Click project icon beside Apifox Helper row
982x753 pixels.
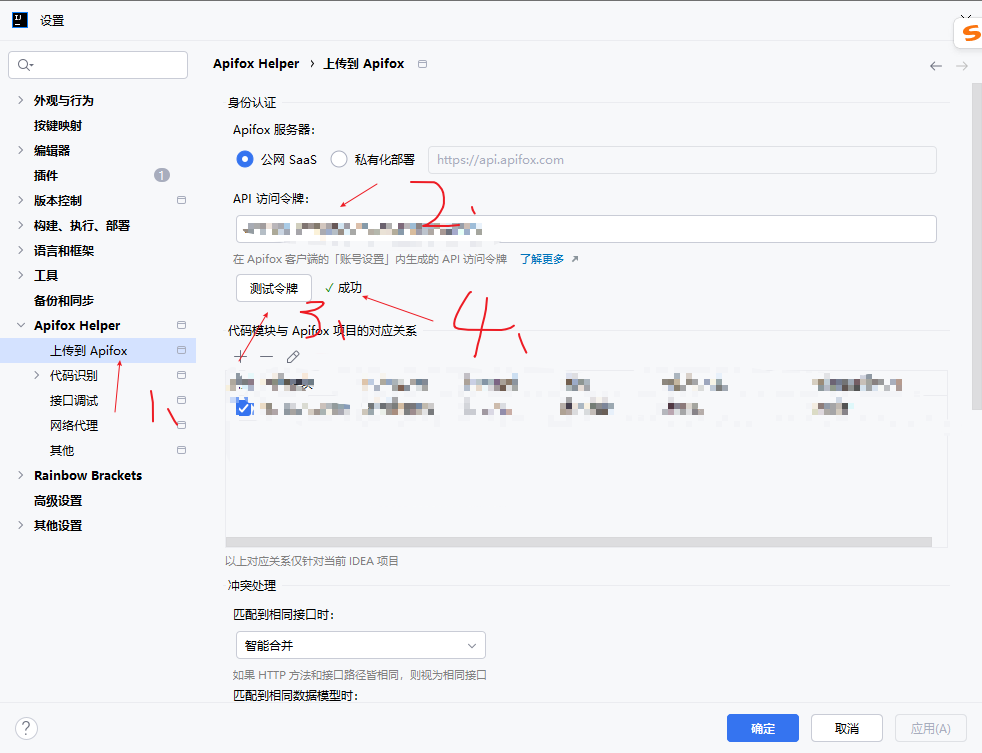coord(182,325)
